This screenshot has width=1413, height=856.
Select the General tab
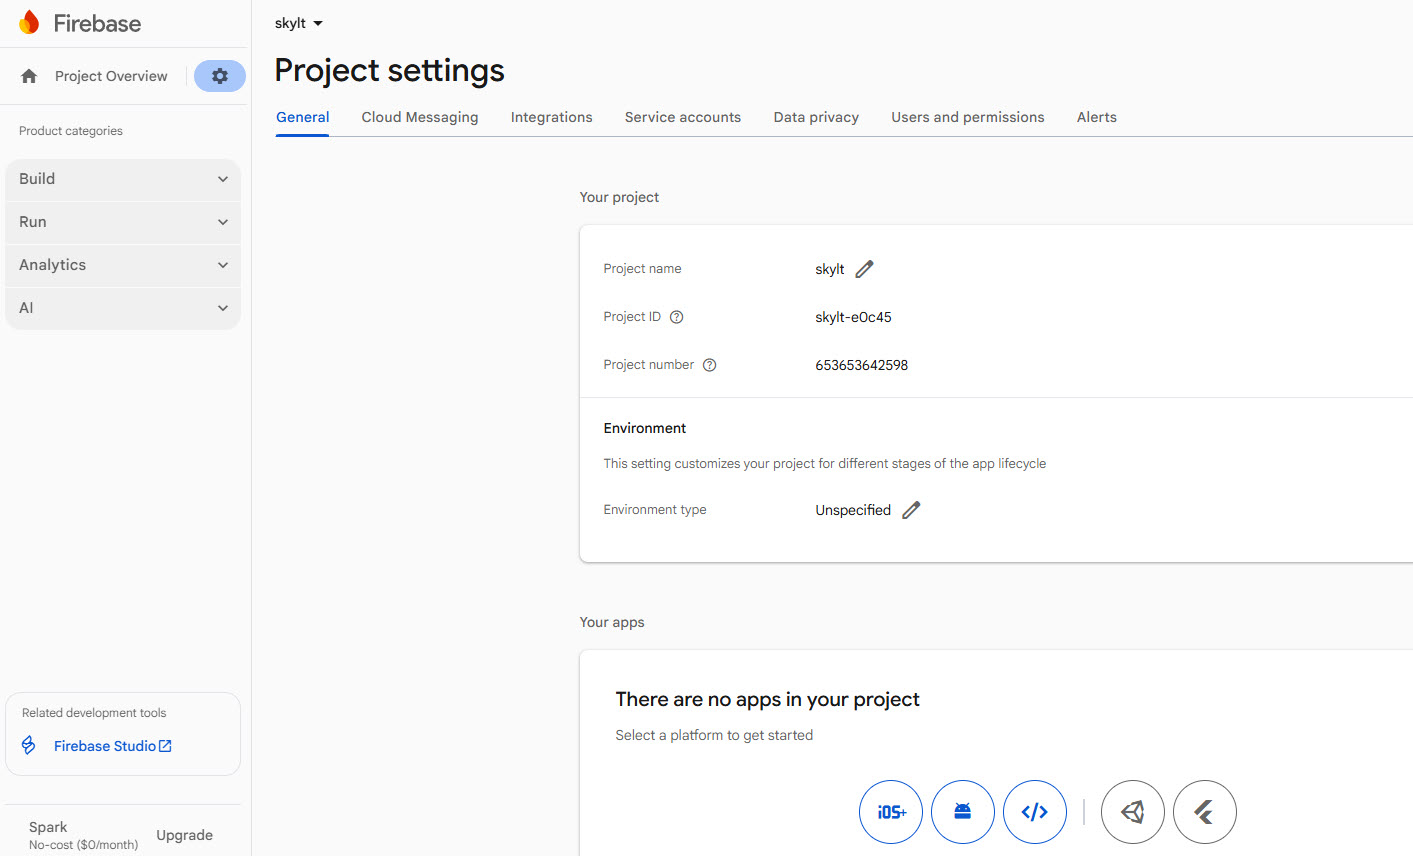pyautogui.click(x=303, y=117)
